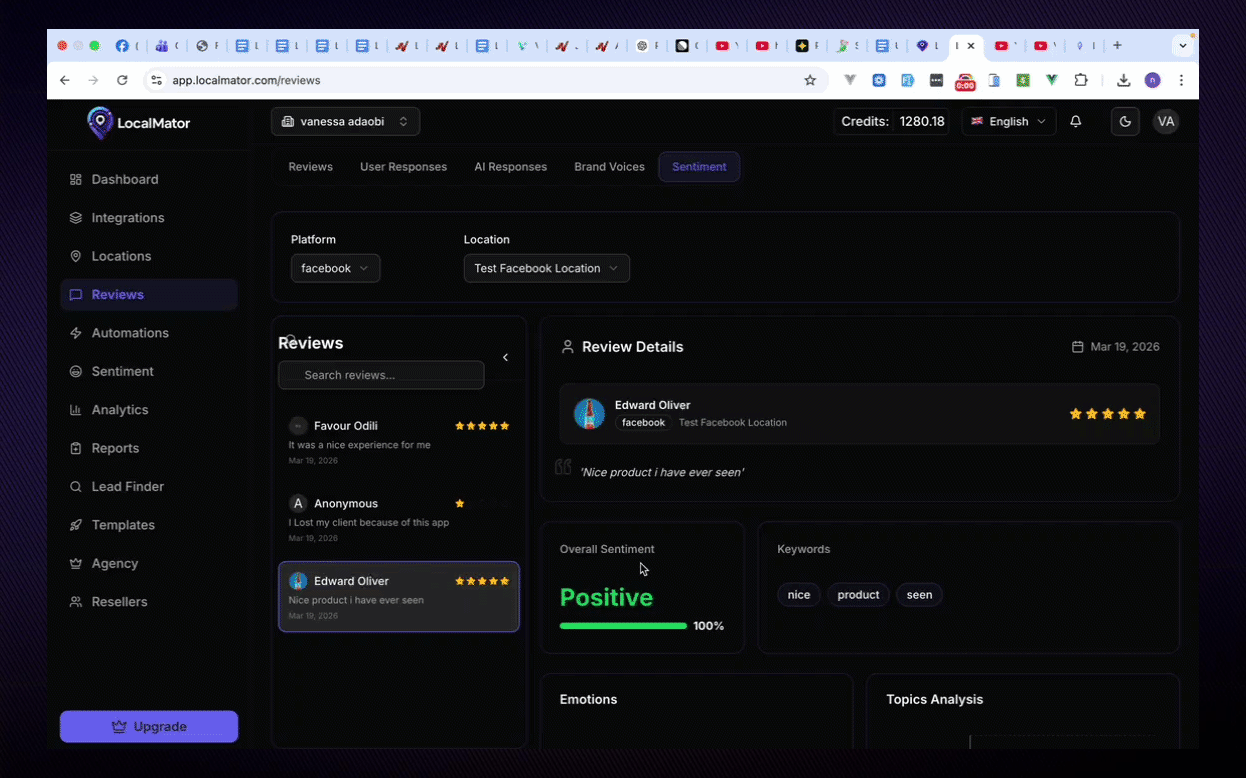Click the Upgrade button

[148, 726]
